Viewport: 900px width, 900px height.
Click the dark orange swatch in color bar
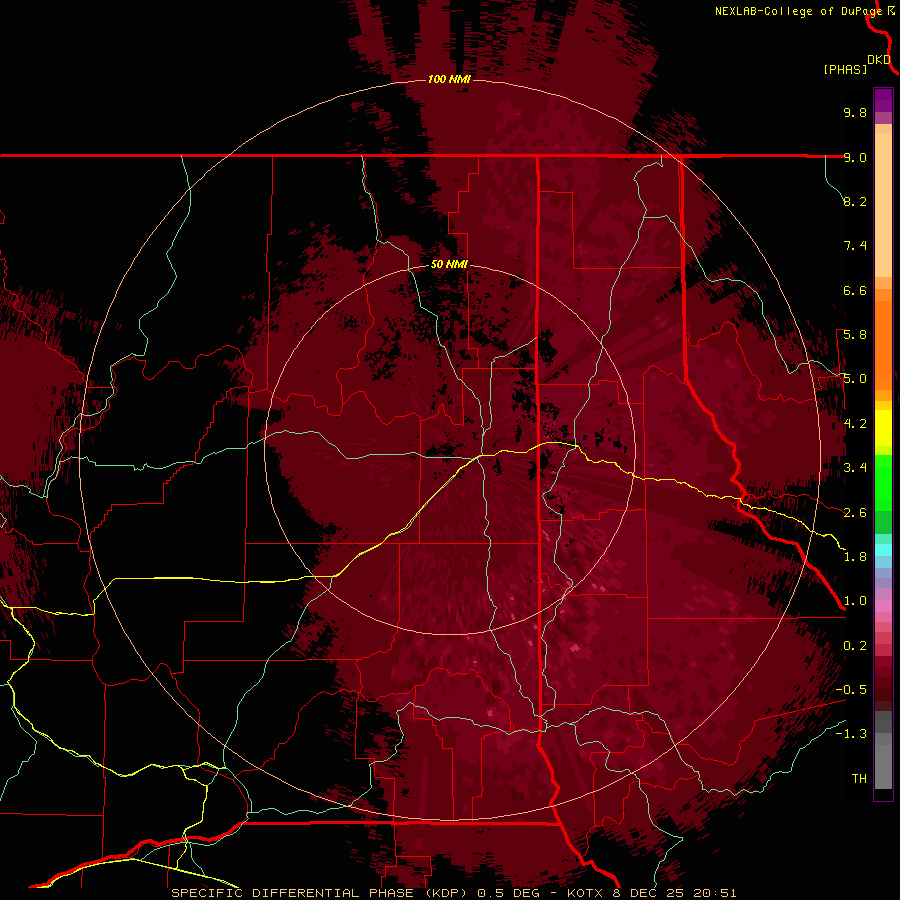883,344
